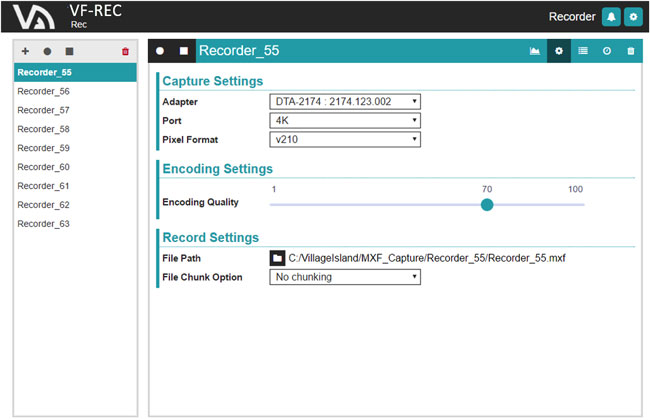This screenshot has height=420, width=650.
Task: Start recording Recorder_55 from header
Action: (160, 51)
